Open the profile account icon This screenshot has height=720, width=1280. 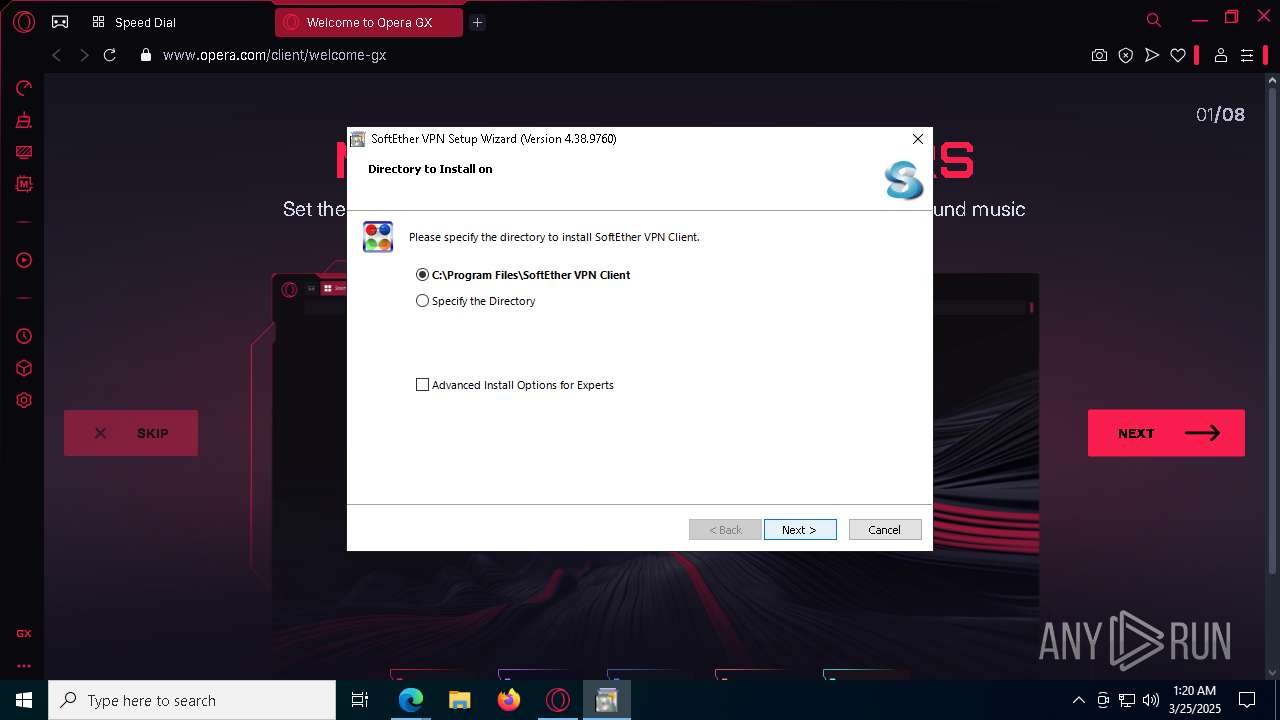pos(1220,56)
